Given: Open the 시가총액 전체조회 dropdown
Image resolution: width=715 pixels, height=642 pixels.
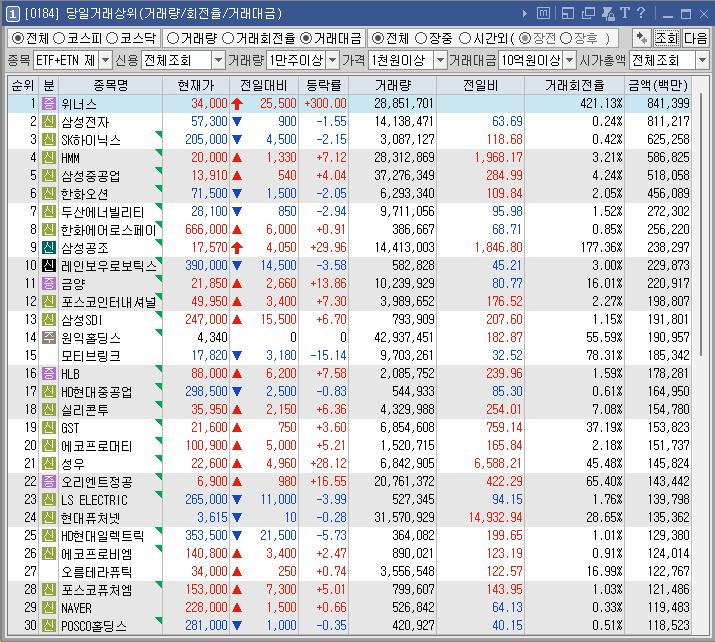Looking at the screenshot, I should (702, 60).
